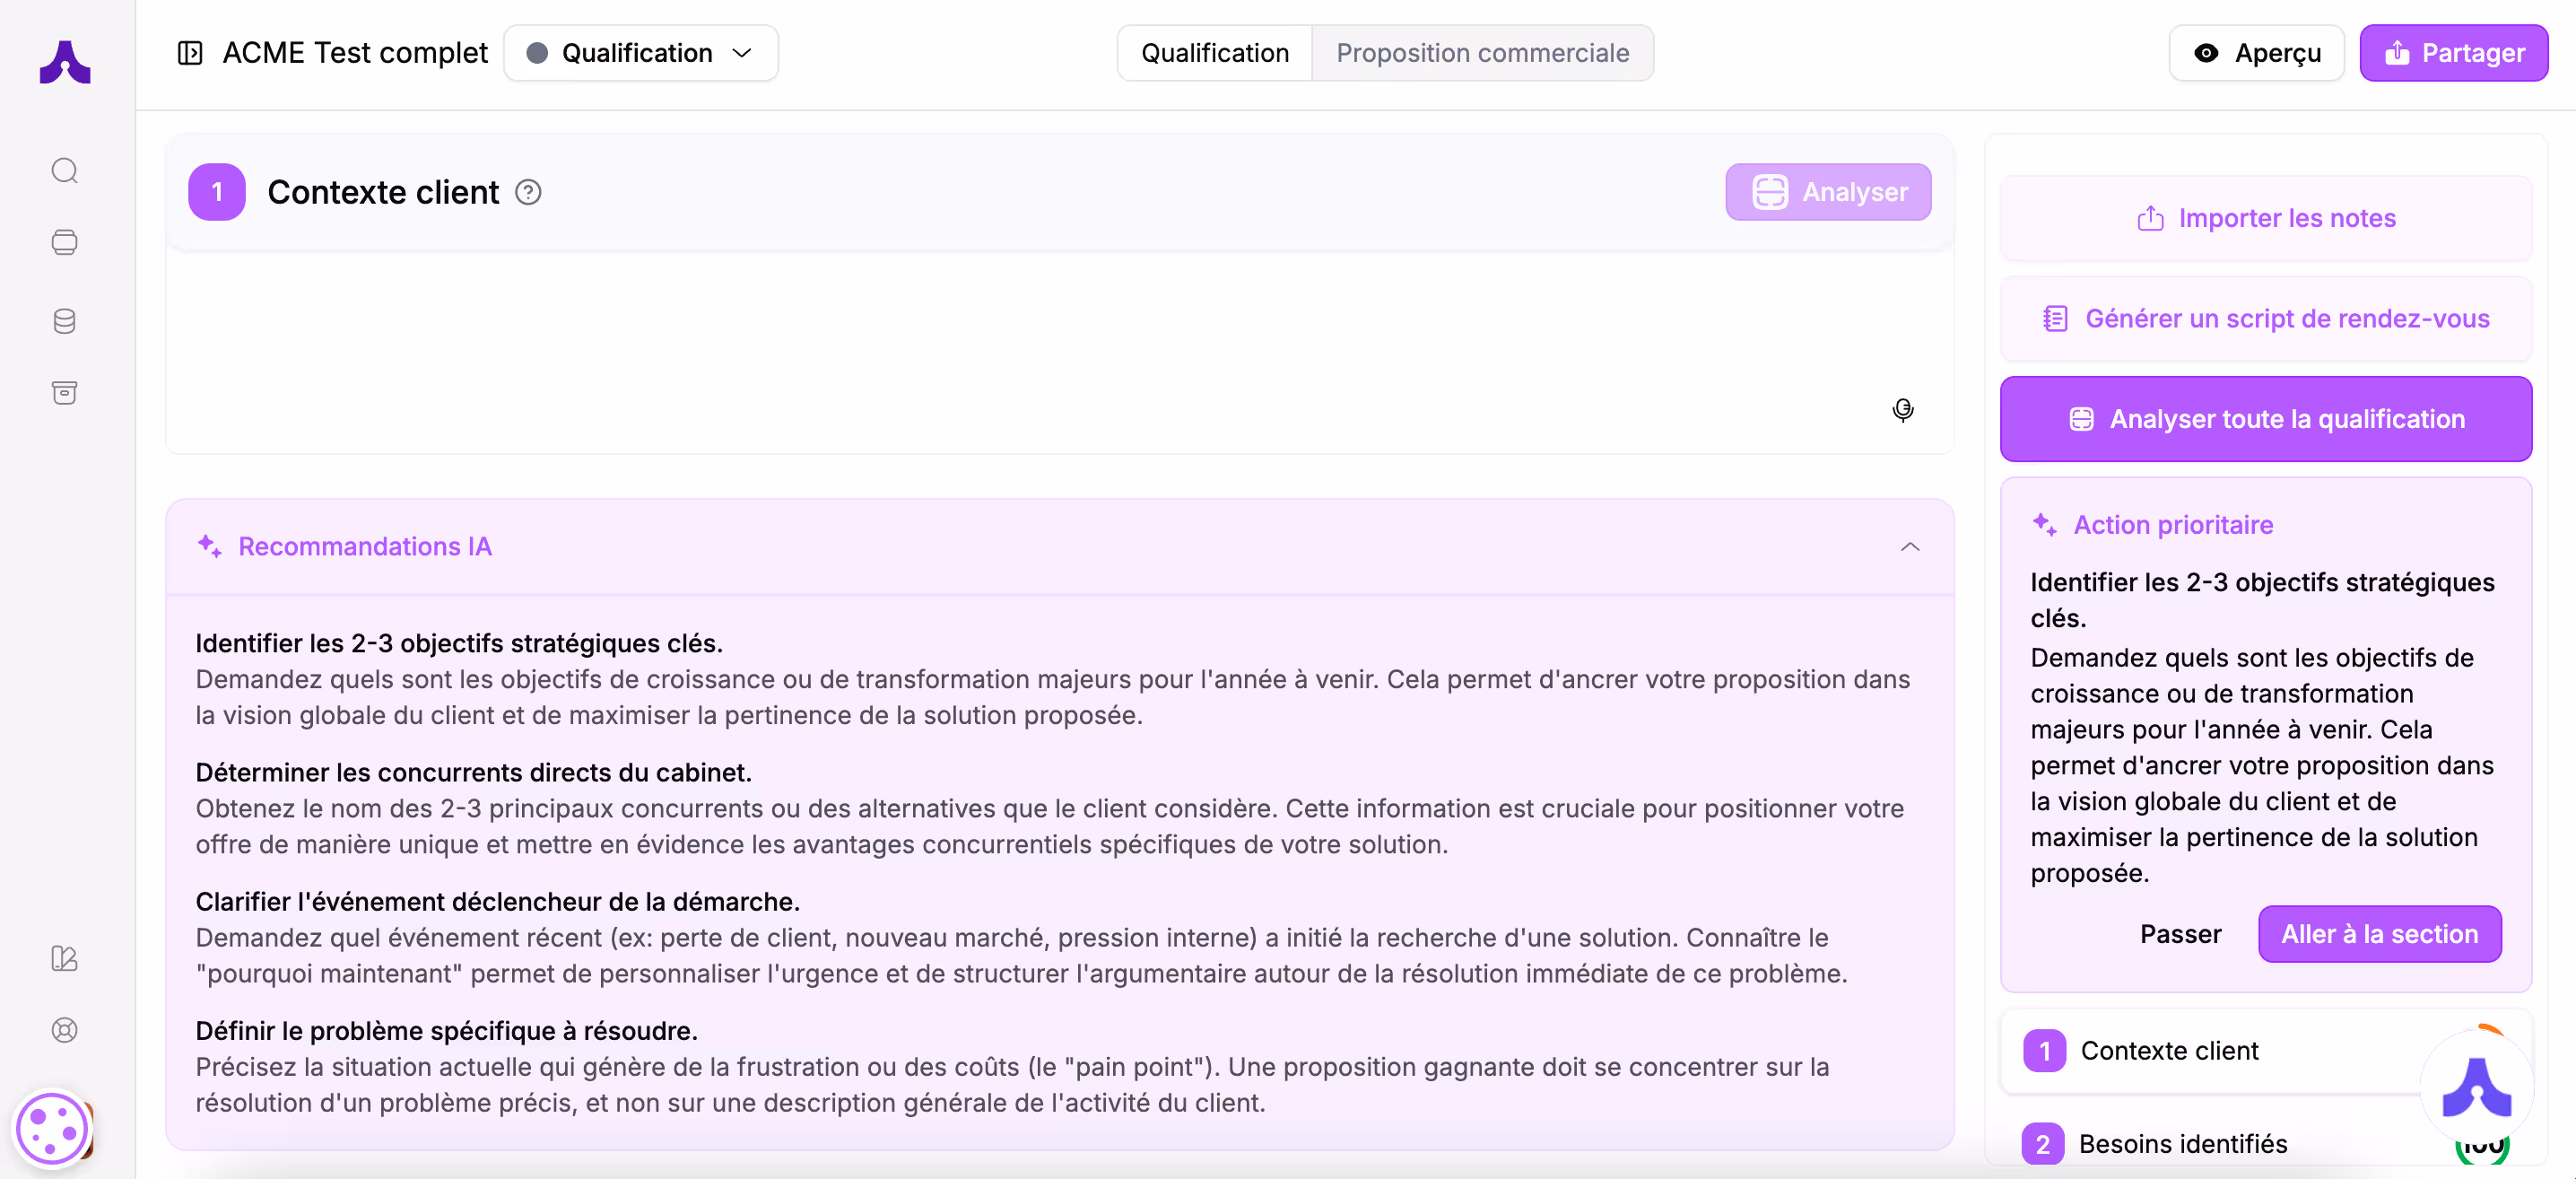Screen dimensions: 2576x1179
Task: Toggle the sidebar panel icon near title
Action: [190, 53]
